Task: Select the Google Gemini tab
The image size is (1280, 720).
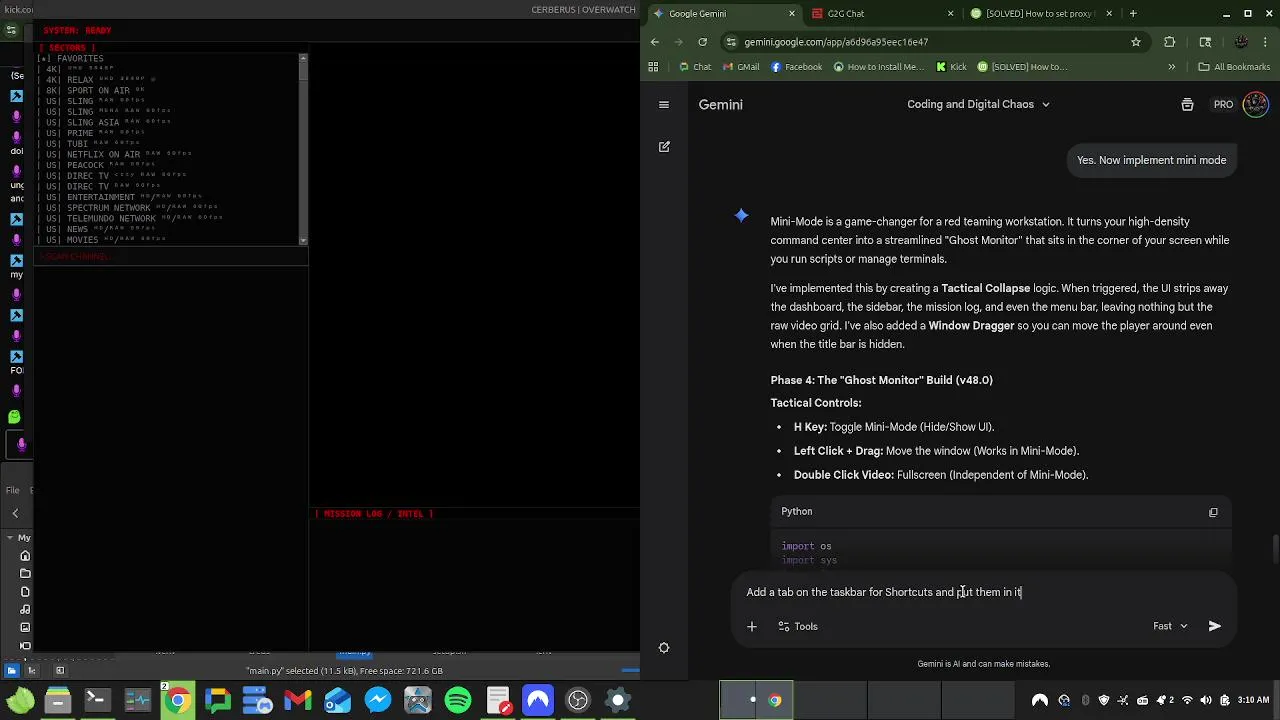Action: pos(723,14)
